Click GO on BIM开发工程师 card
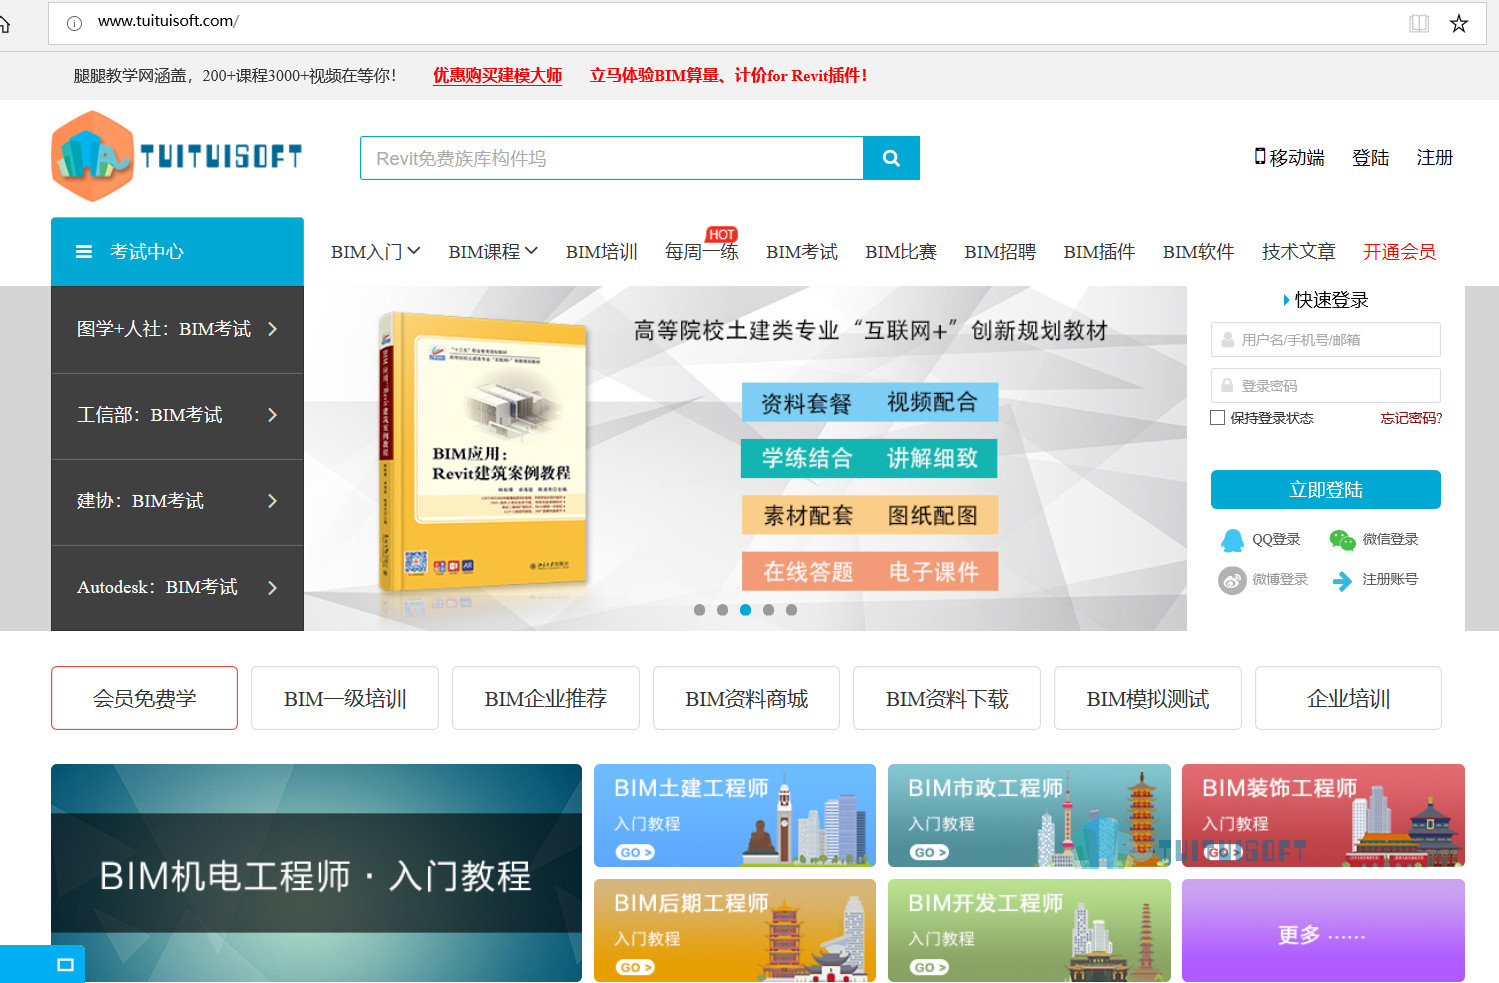Screen dimensions: 1499x983 [929, 967]
